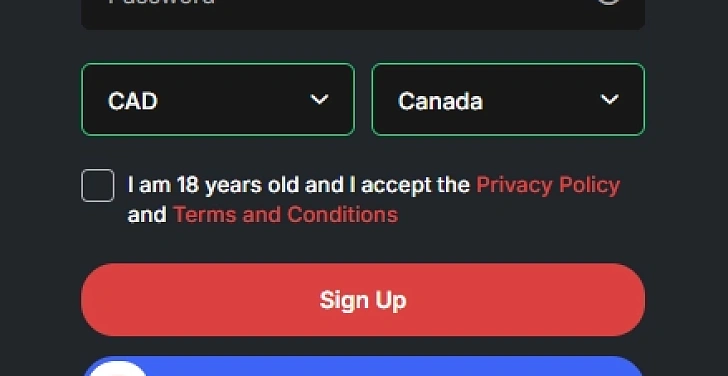Select the 'CAD' text in currency box
728x376 pixels.
click(133, 101)
